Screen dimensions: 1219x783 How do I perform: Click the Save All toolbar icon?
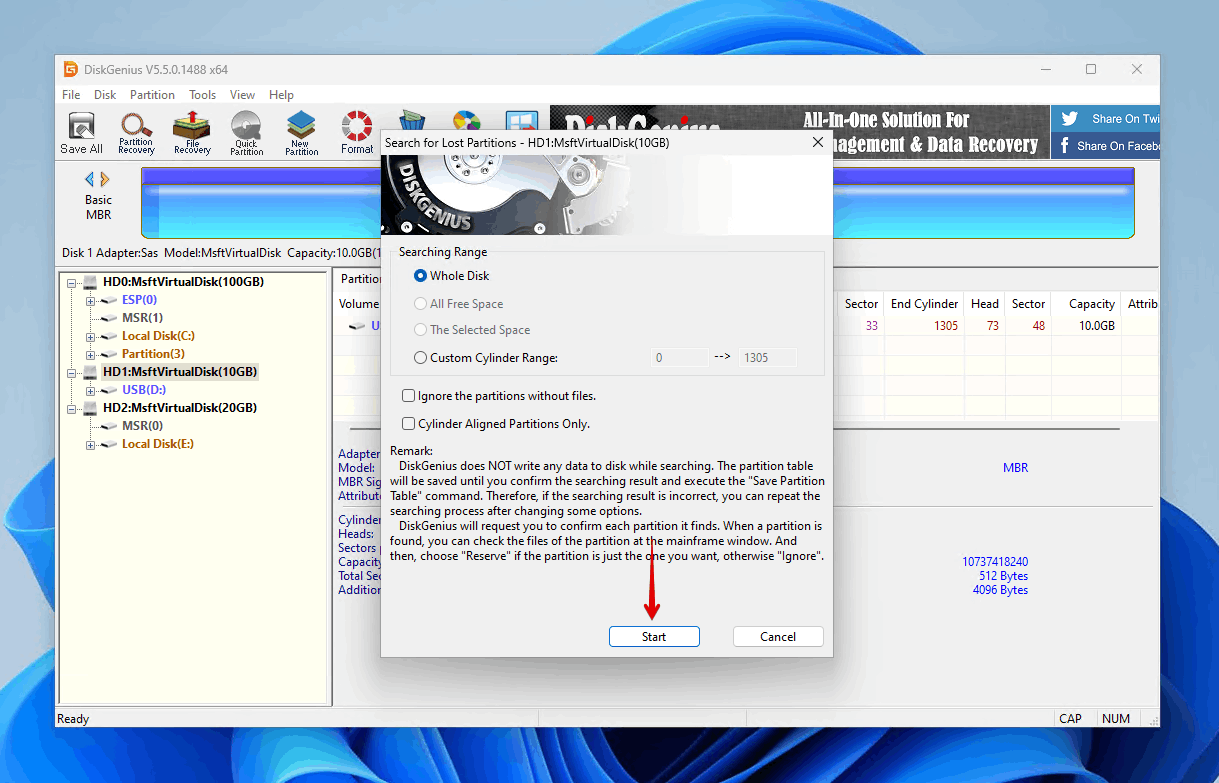click(x=81, y=133)
